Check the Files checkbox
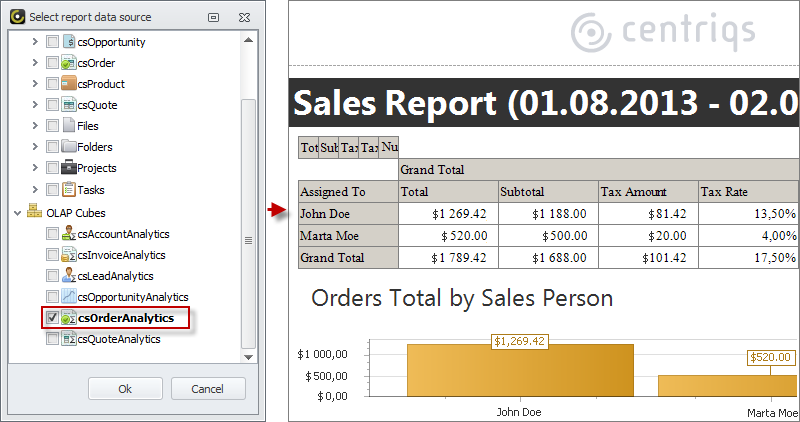The height and width of the screenshot is (422, 800). [52, 125]
